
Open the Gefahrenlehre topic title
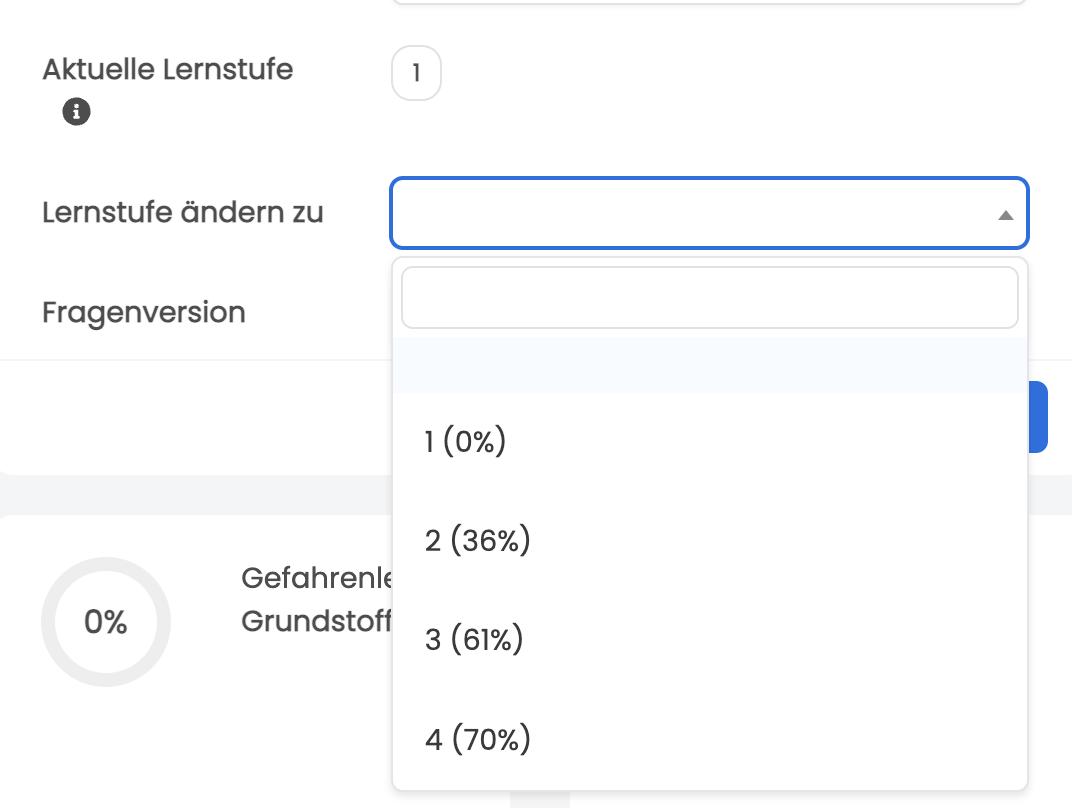(x=315, y=578)
